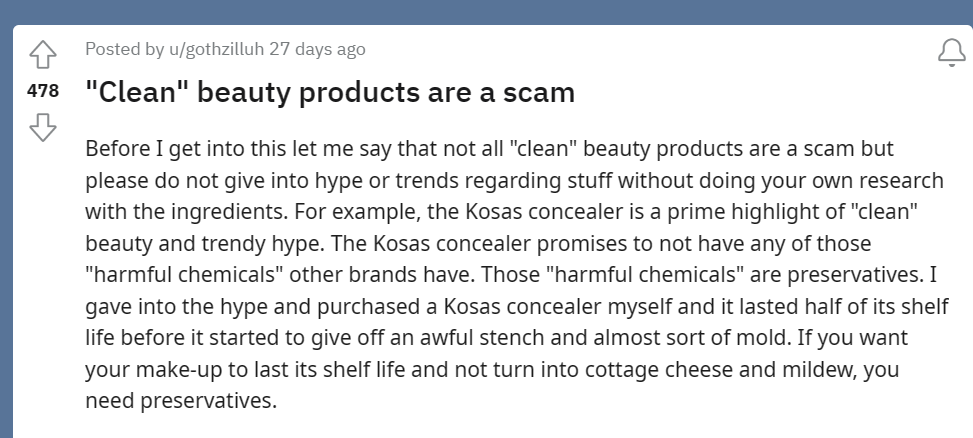
Task: Click the '27 days ago' timestamp
Action: tap(317, 49)
